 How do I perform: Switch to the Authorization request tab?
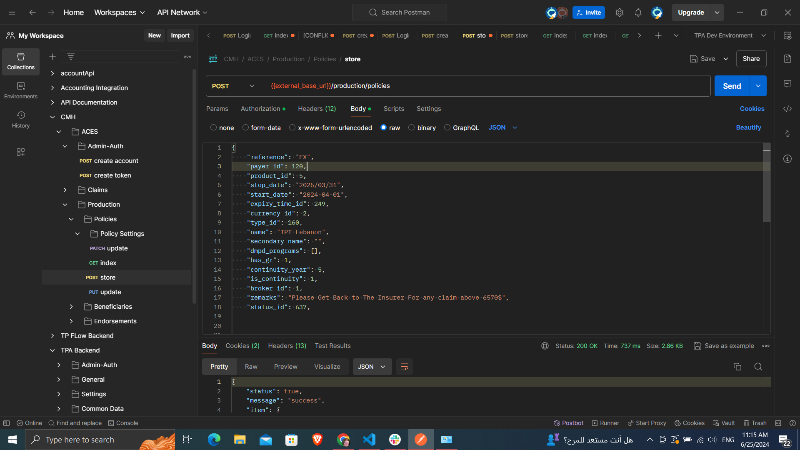click(x=261, y=108)
